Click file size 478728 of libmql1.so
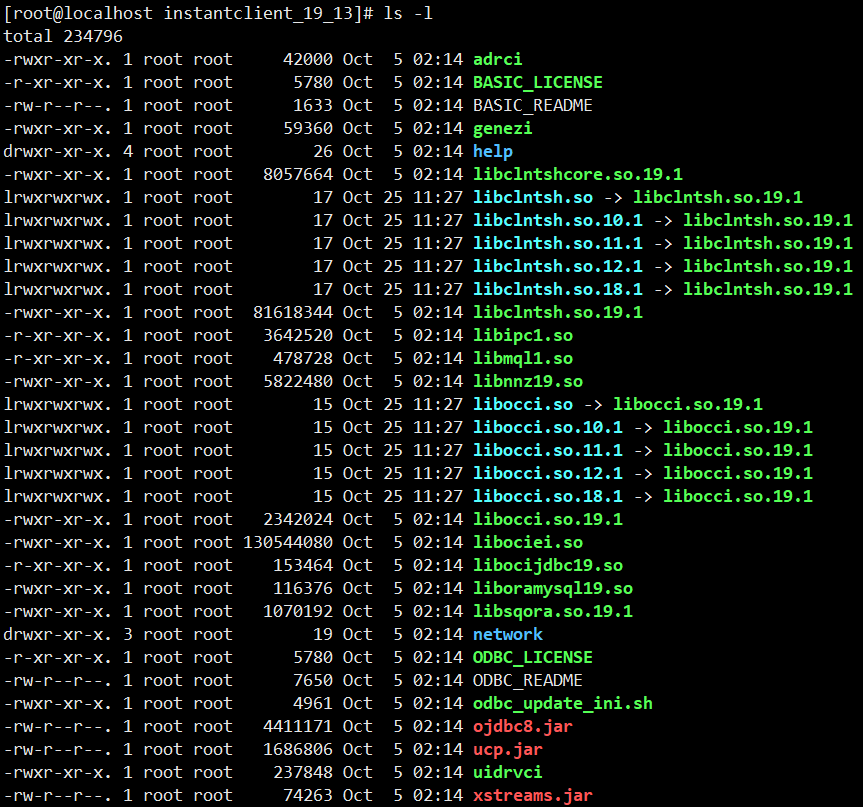The width and height of the screenshot is (863, 807). (x=303, y=358)
